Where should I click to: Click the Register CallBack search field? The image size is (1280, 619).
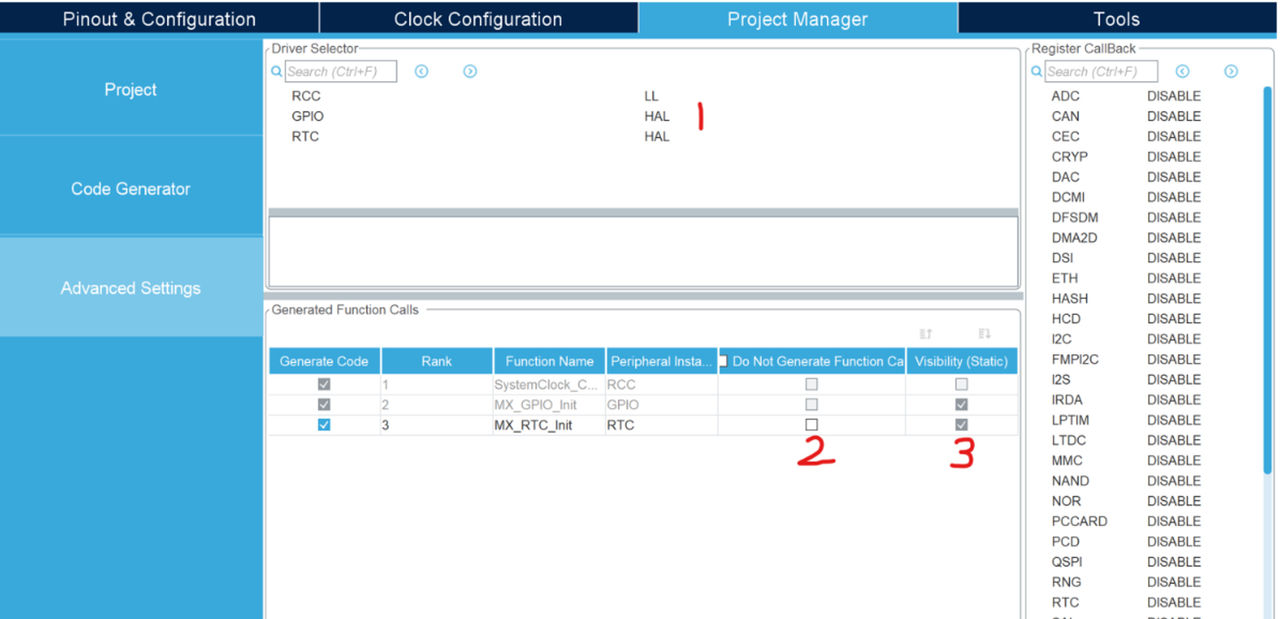click(x=1102, y=71)
